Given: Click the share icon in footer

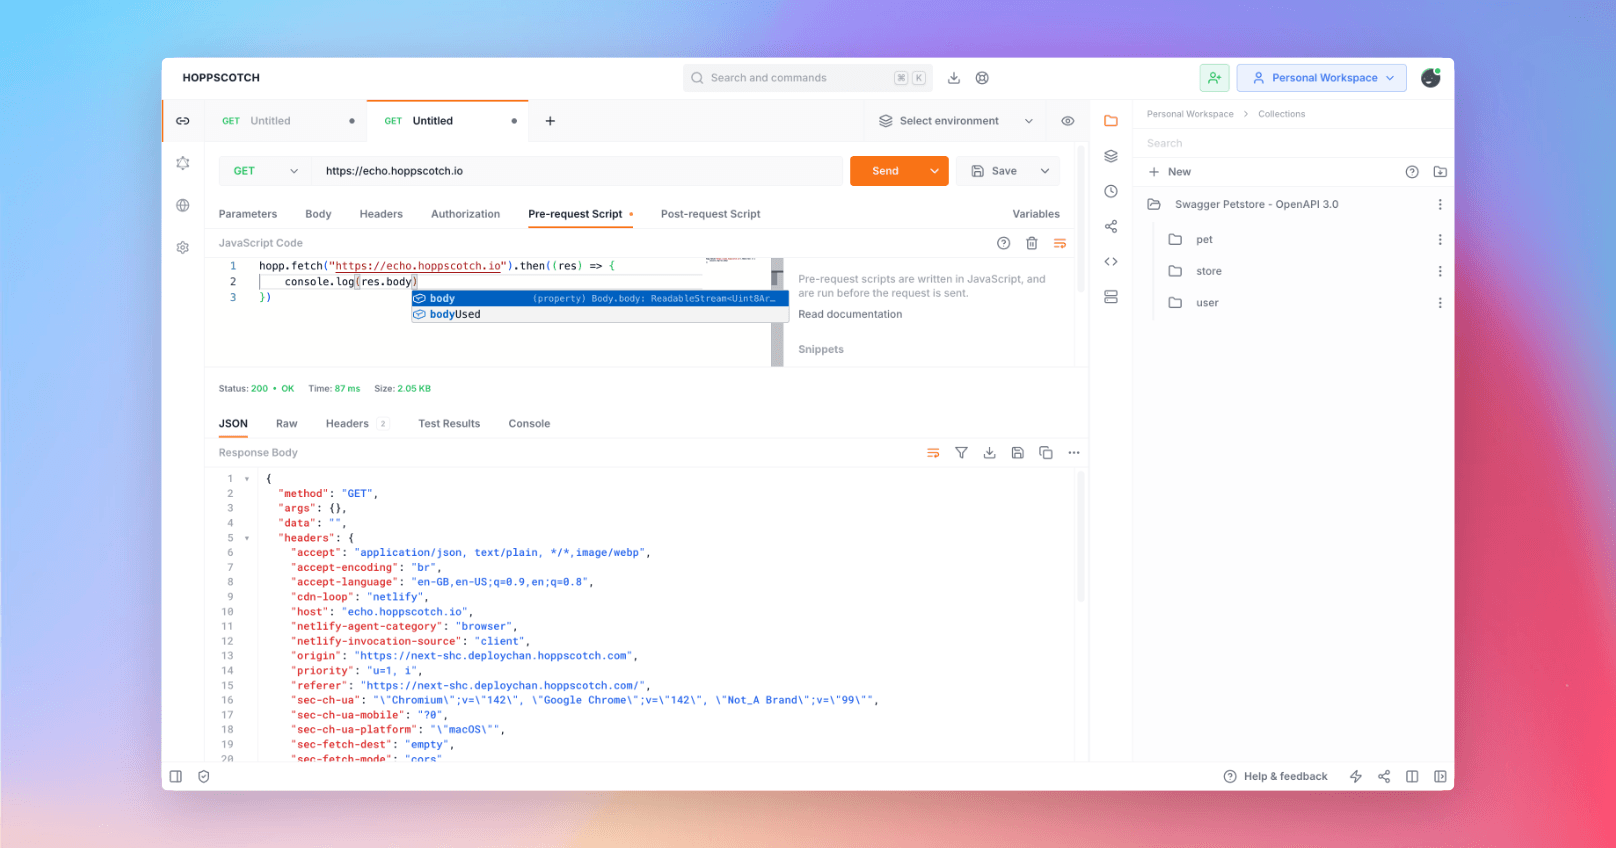Looking at the screenshot, I should pyautogui.click(x=1384, y=777).
